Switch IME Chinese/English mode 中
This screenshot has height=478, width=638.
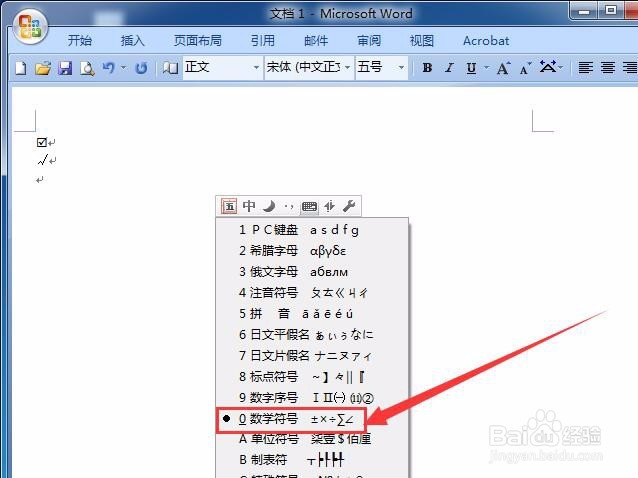pos(249,206)
